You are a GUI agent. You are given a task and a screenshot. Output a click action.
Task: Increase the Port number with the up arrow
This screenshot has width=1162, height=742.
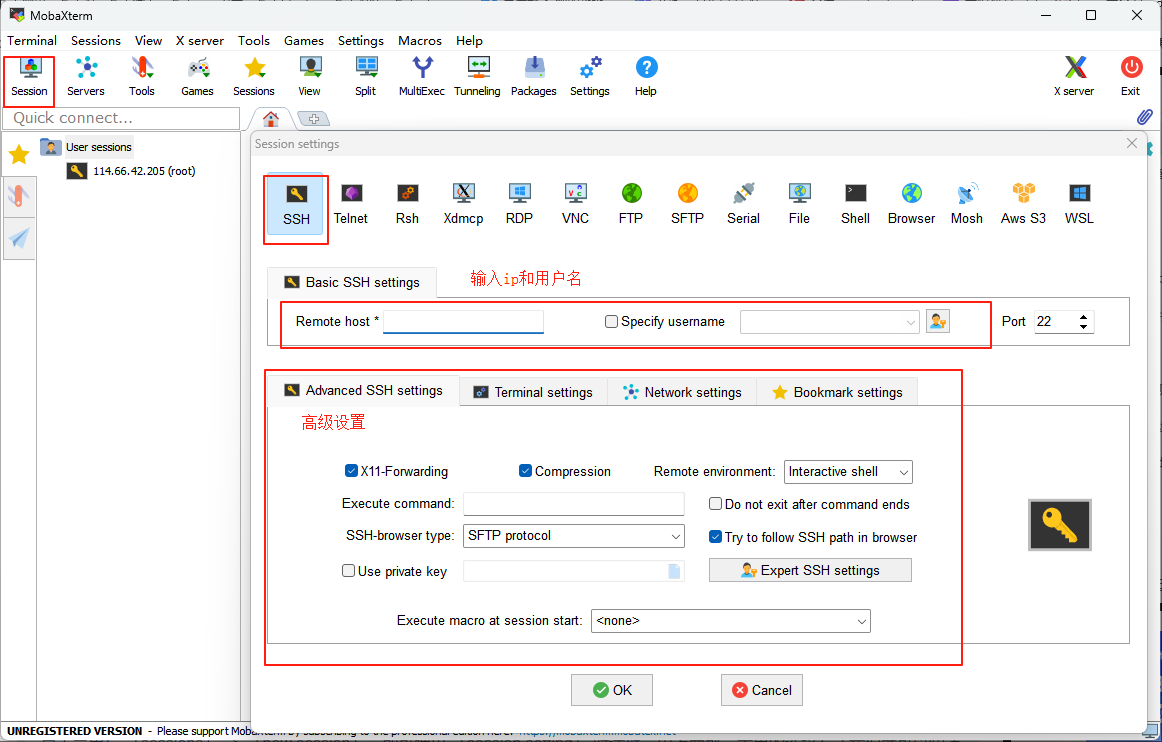pyautogui.click(x=1085, y=316)
